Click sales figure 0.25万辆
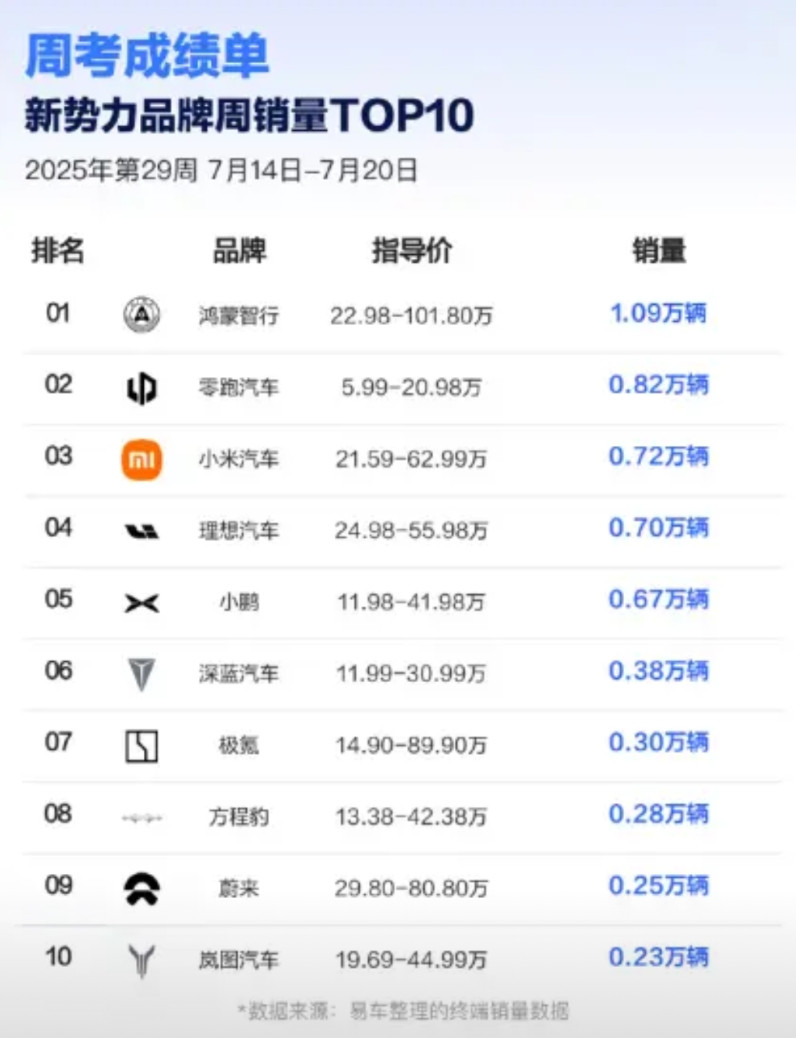 [x=659, y=885]
